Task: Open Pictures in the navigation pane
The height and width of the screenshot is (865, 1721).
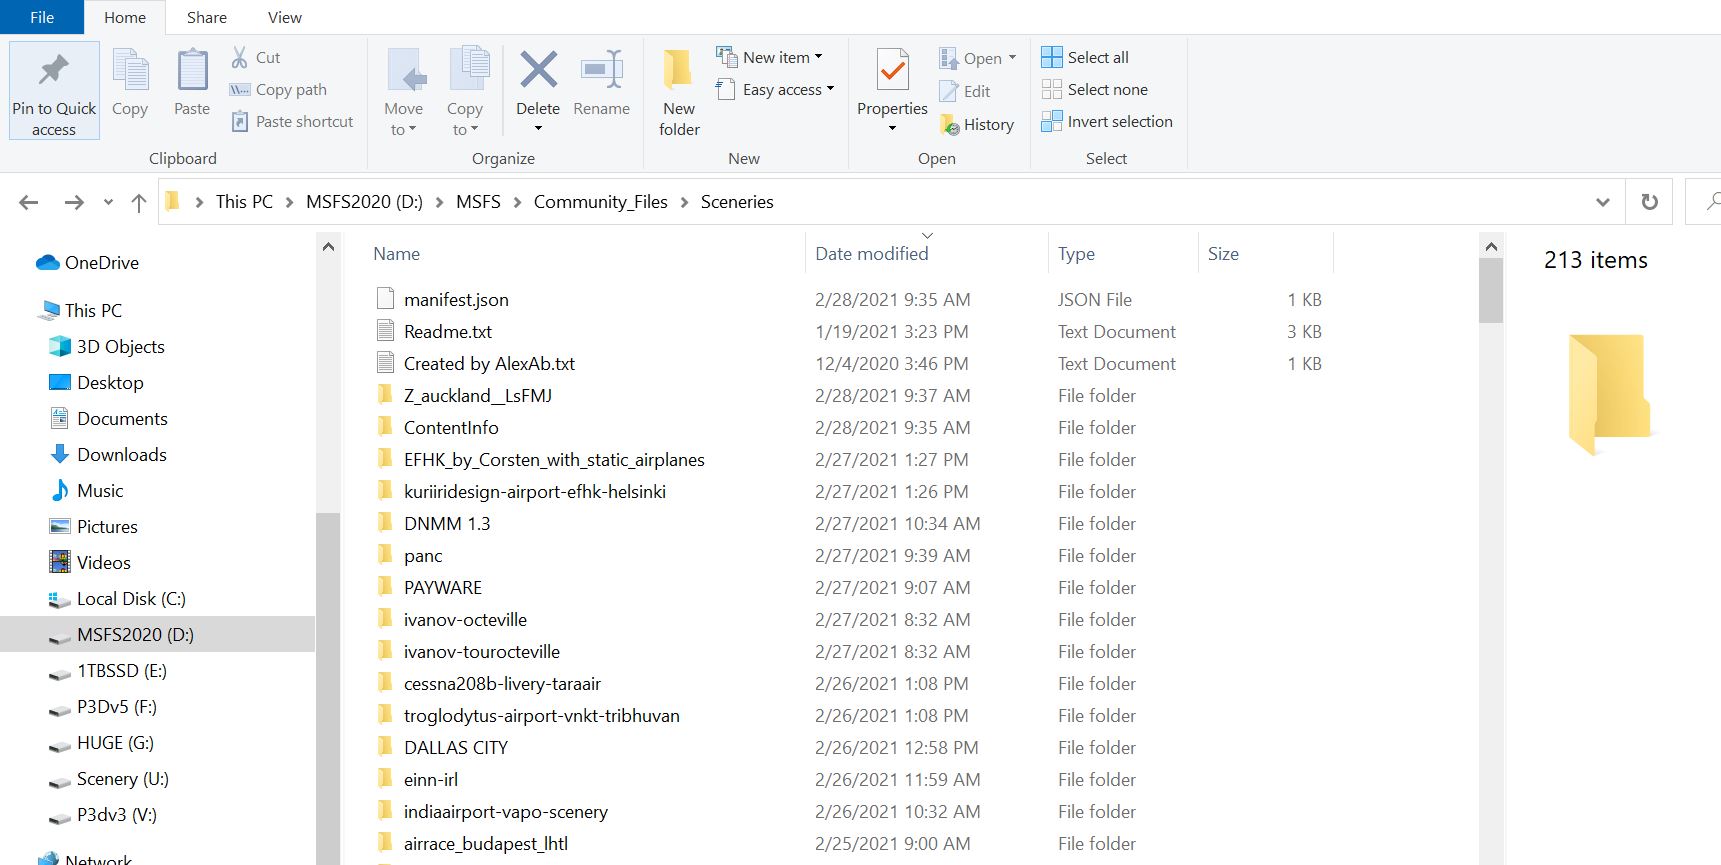Action: [x=93, y=526]
